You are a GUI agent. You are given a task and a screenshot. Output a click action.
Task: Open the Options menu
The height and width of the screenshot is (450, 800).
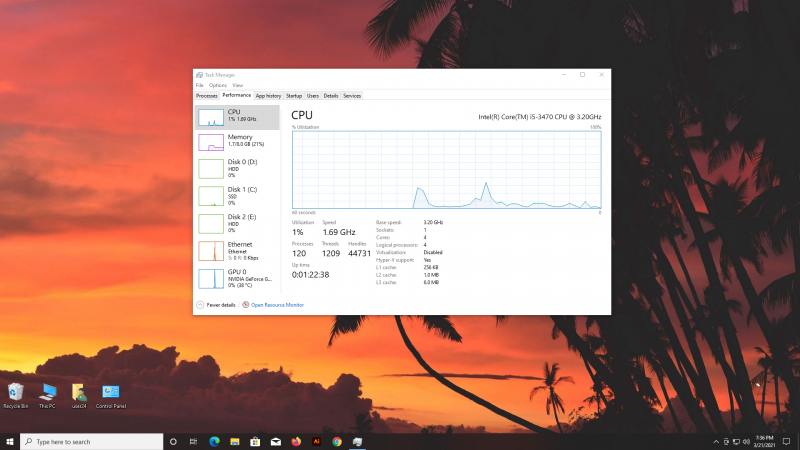coord(218,86)
